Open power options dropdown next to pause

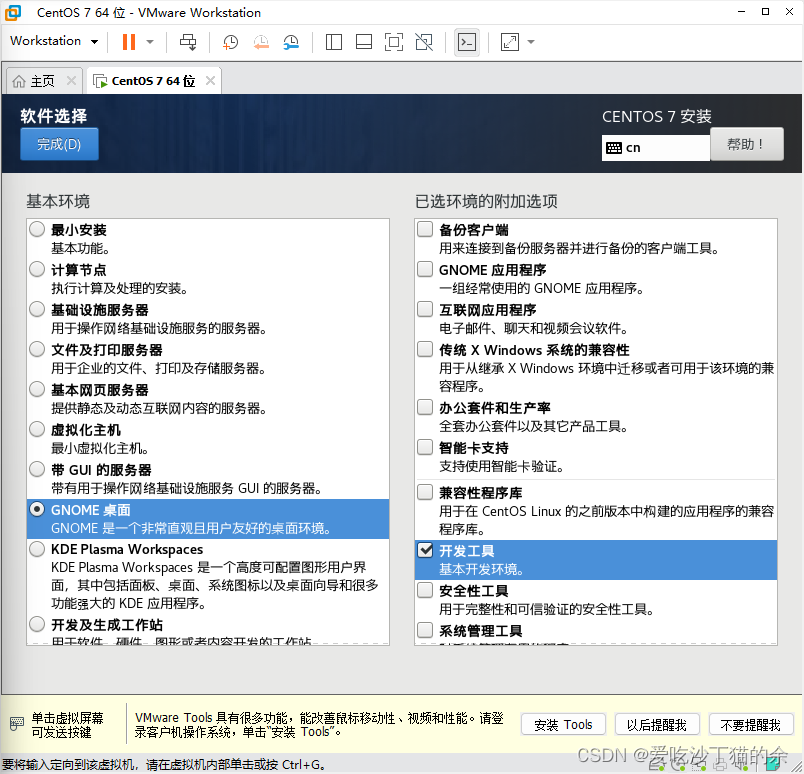click(x=150, y=42)
